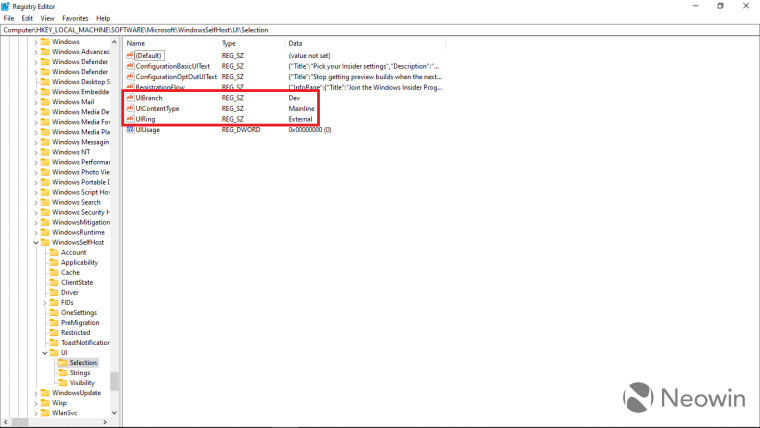Screen dimensions: 760x428
Task: Open the Help menu
Action: (x=103, y=18)
